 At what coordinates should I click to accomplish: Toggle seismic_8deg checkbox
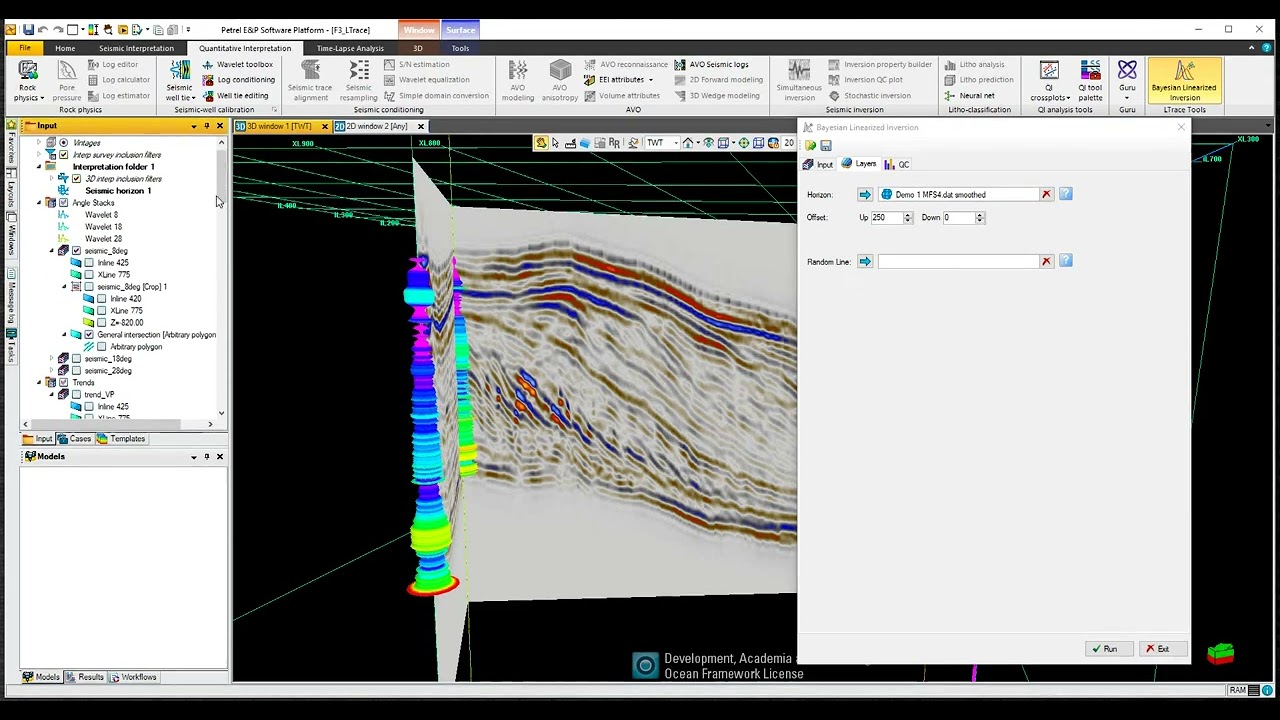tap(76, 251)
